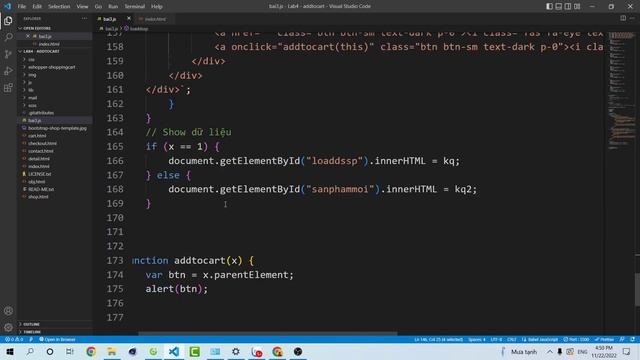This screenshot has height=360, width=640.
Task: Open the Explorer view in activity bar
Action: [8, 21]
